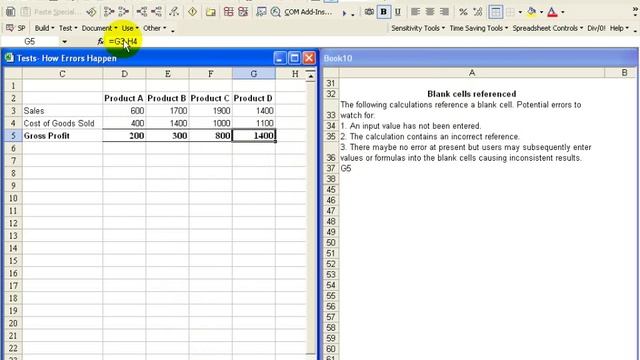This screenshot has height=360, width=640.
Task: Maximize the Tests workbook window
Action: [294, 58]
